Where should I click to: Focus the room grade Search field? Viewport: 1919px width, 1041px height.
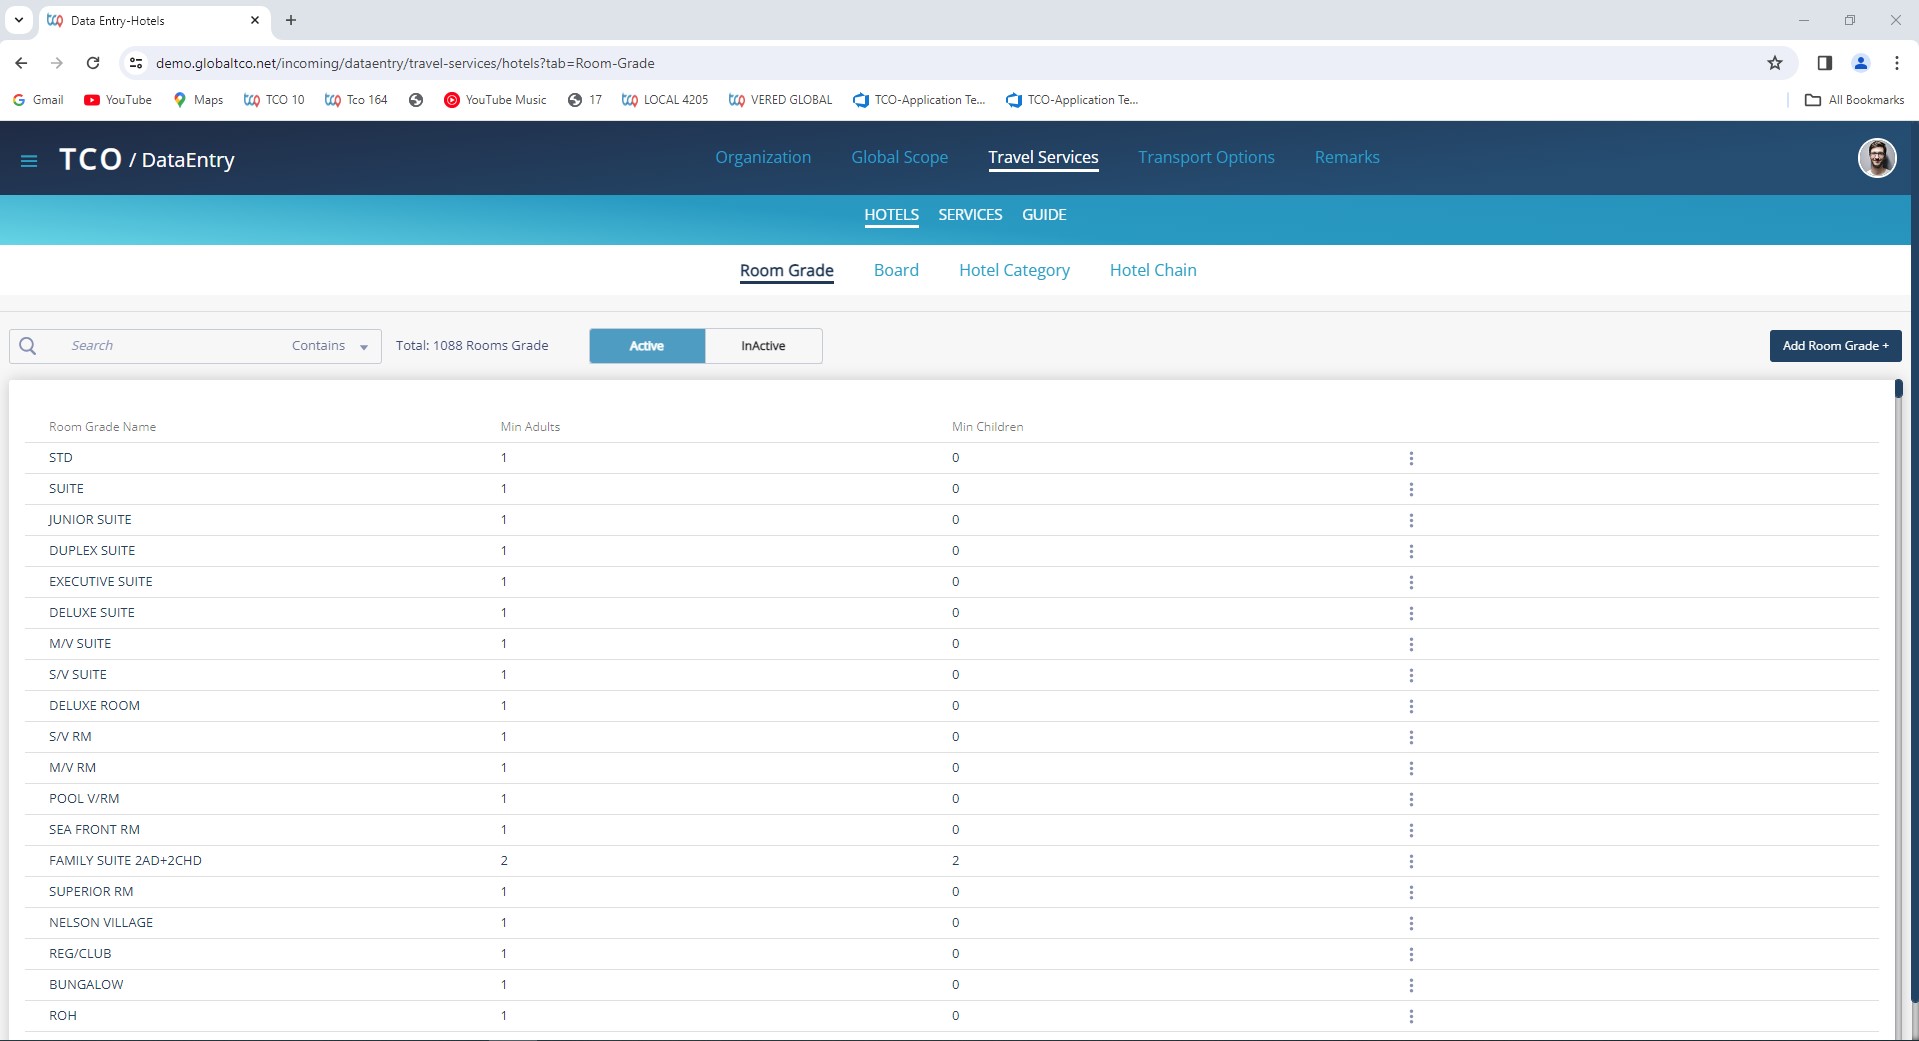click(170, 346)
